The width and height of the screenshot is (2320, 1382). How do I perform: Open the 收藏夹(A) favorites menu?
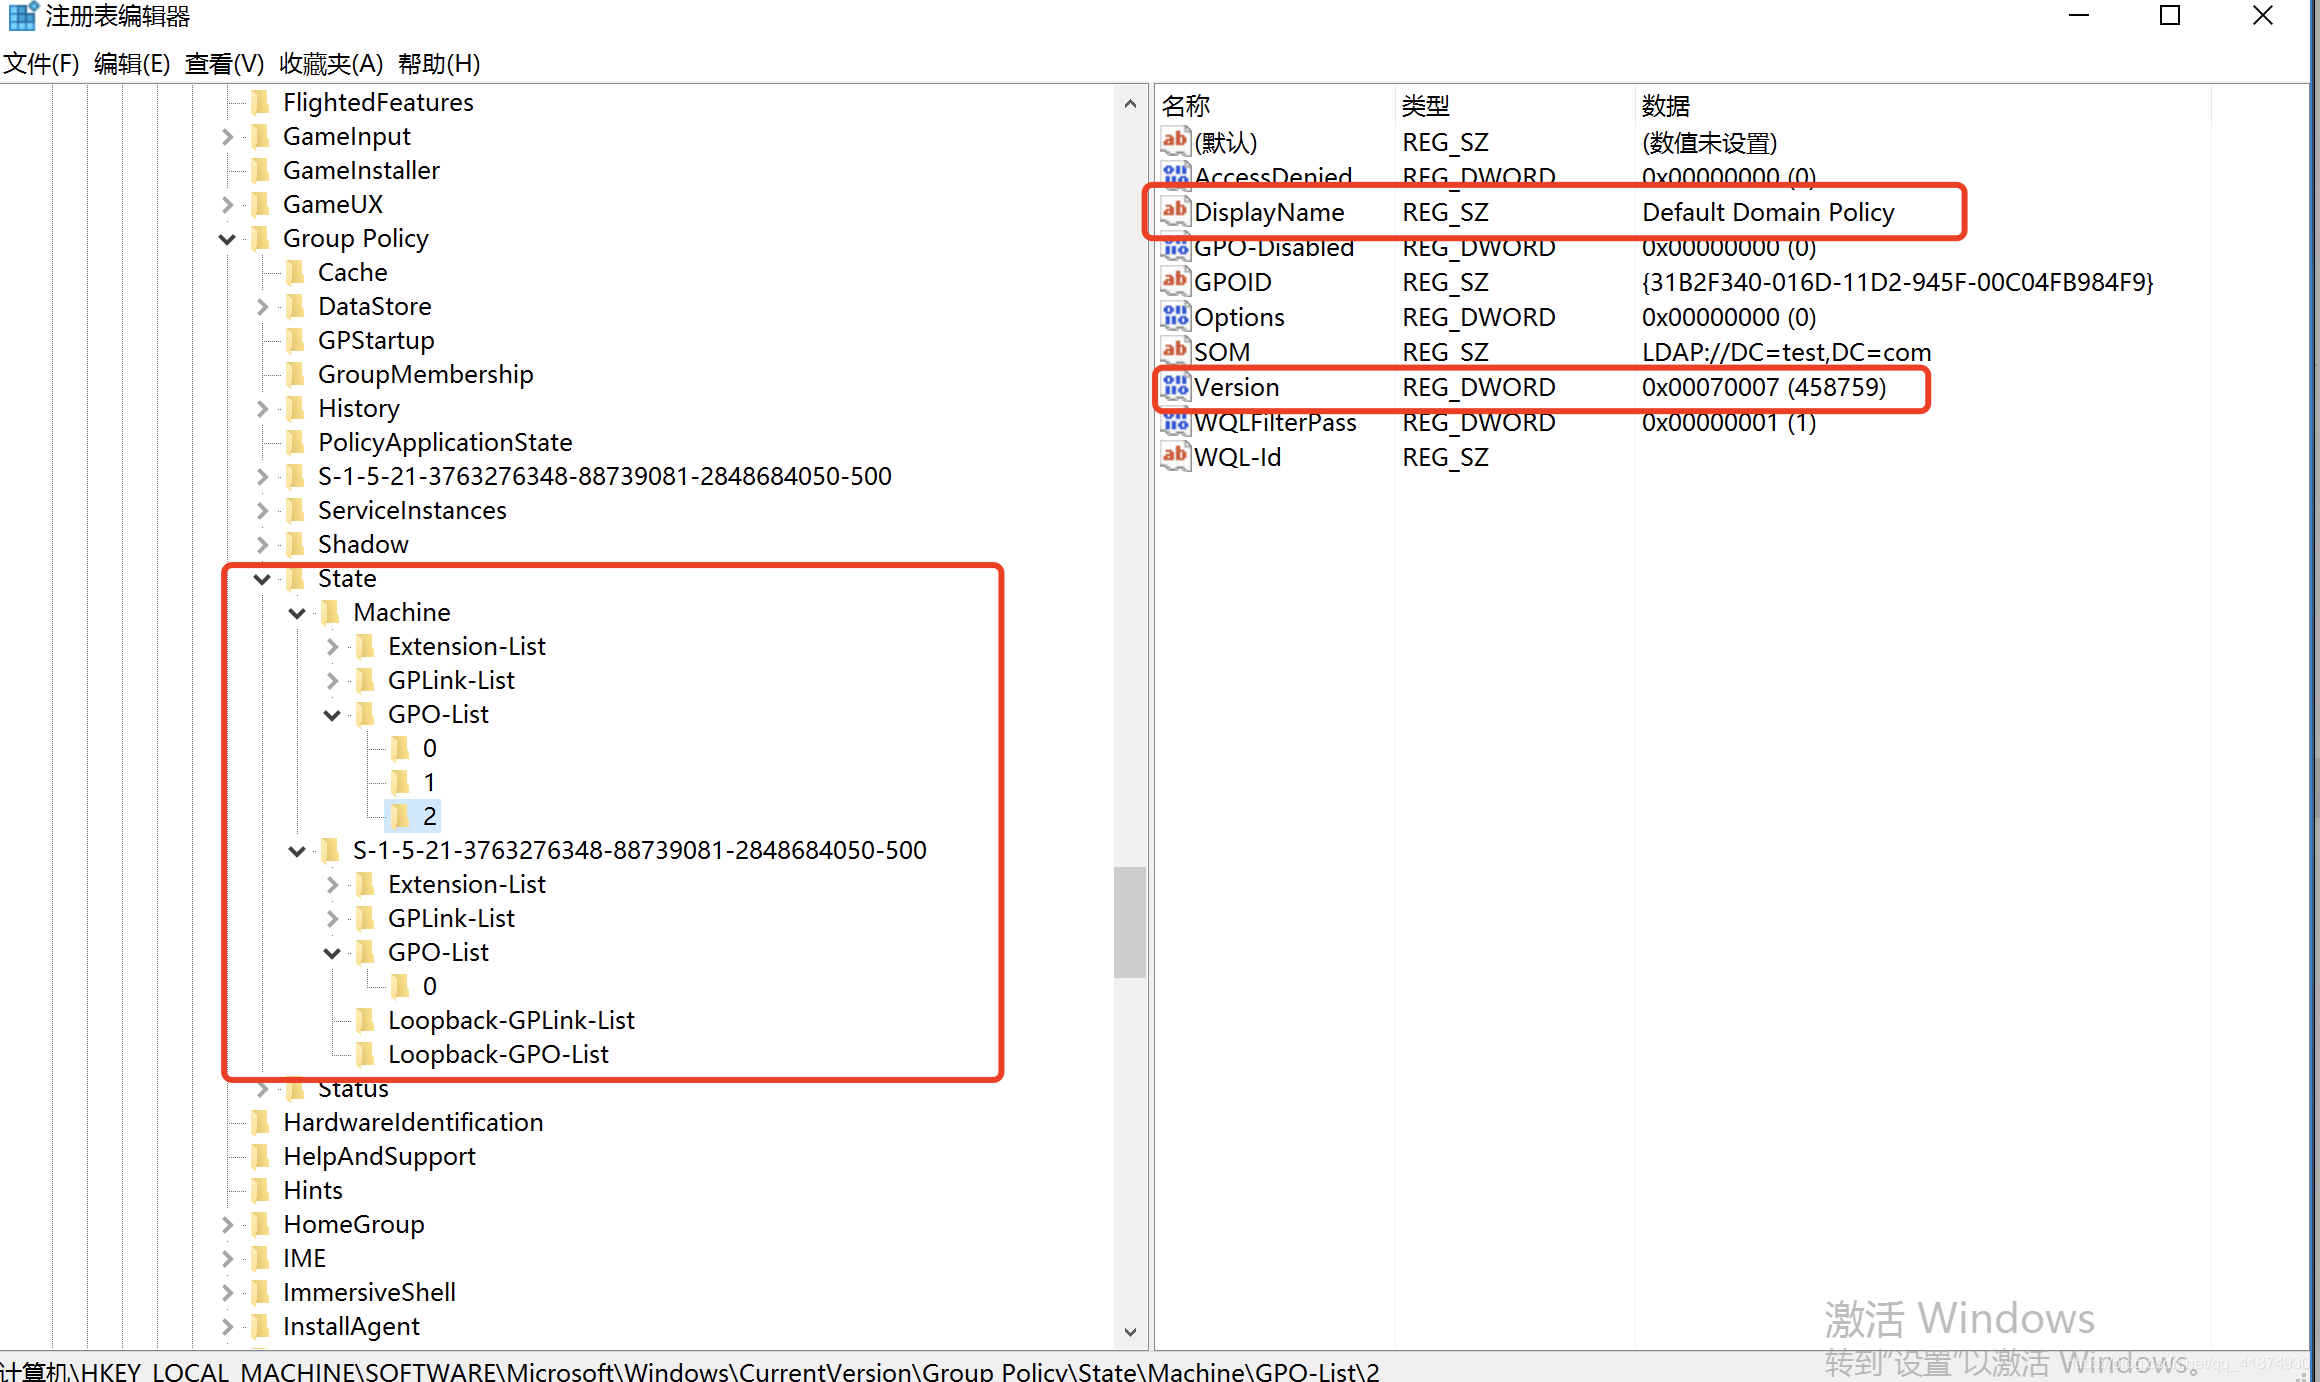tap(331, 64)
